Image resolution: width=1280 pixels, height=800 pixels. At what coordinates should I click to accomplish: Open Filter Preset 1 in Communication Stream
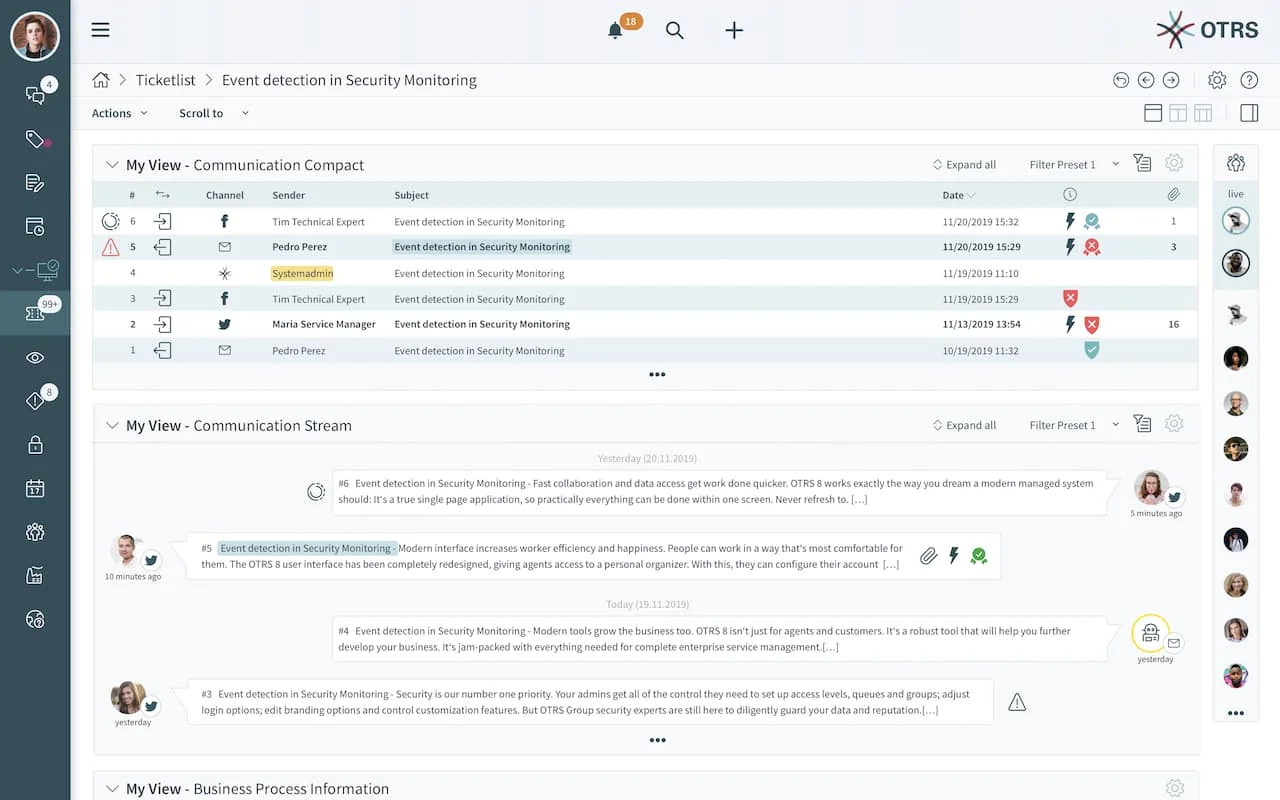1074,425
